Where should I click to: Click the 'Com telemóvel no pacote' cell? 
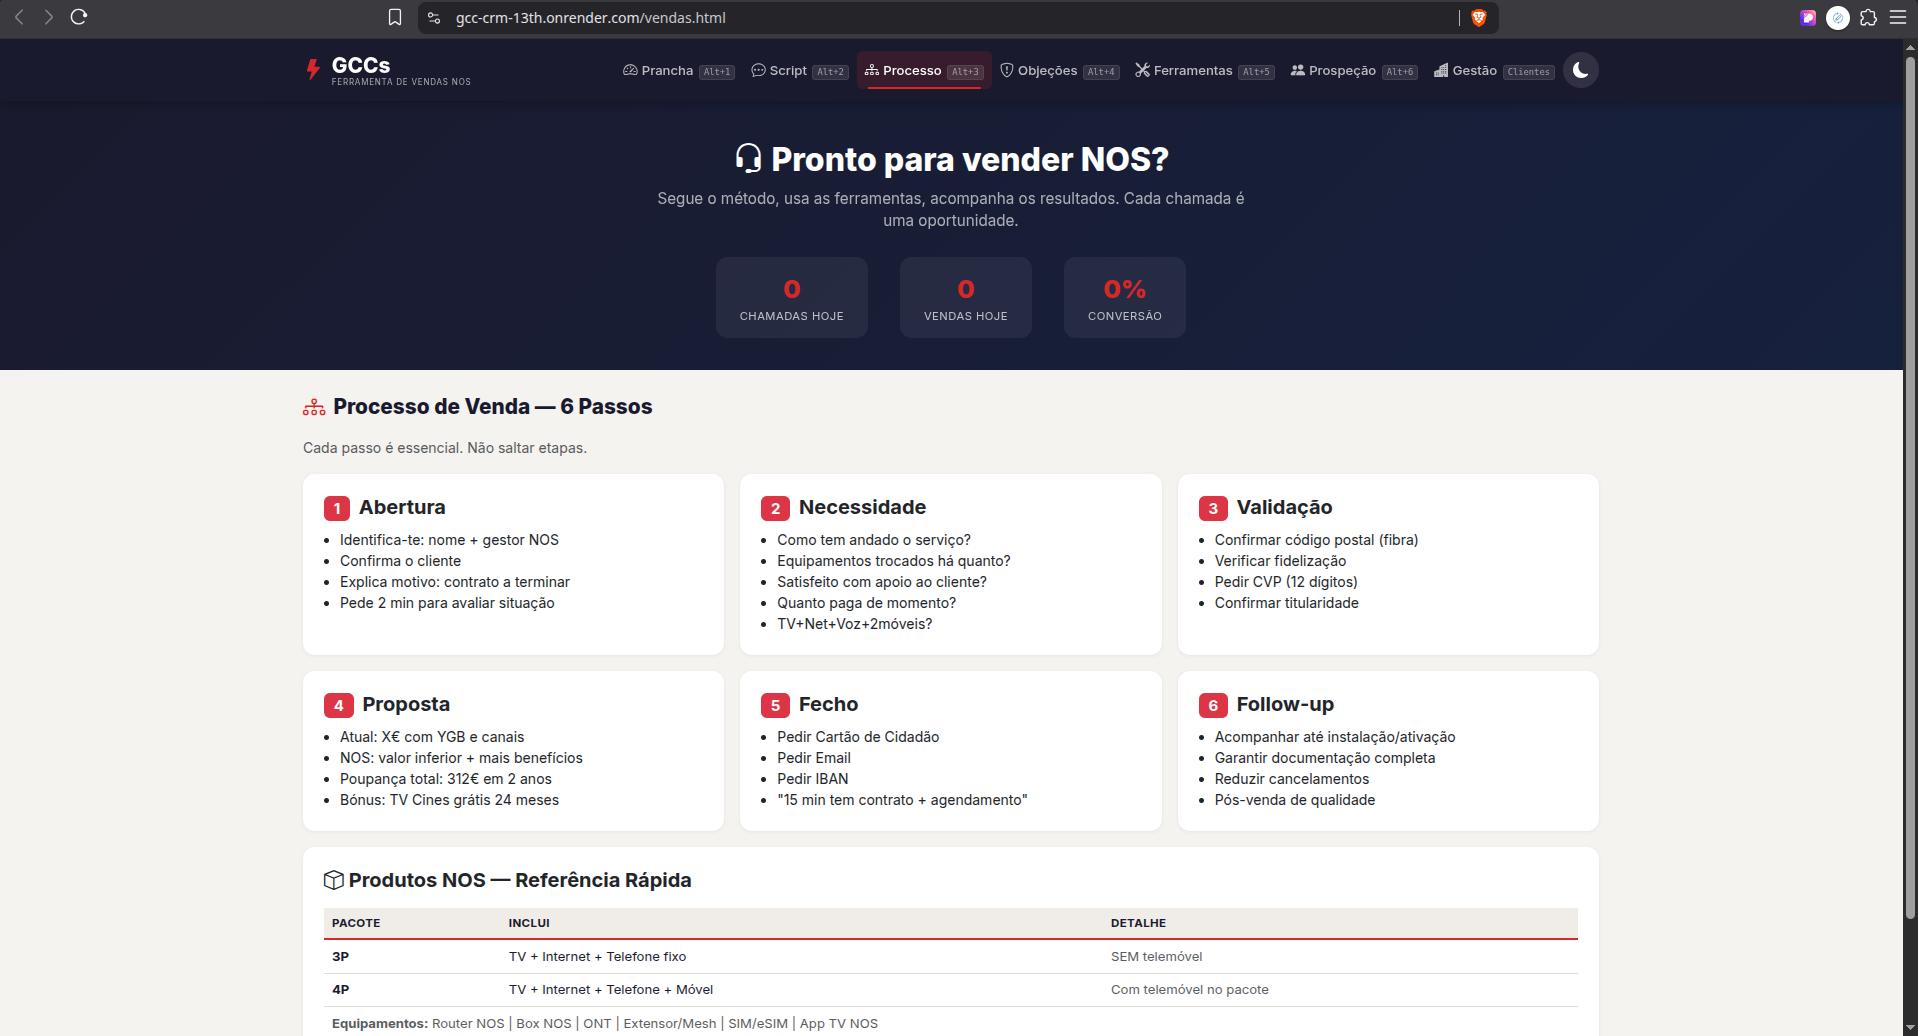pyautogui.click(x=1189, y=989)
